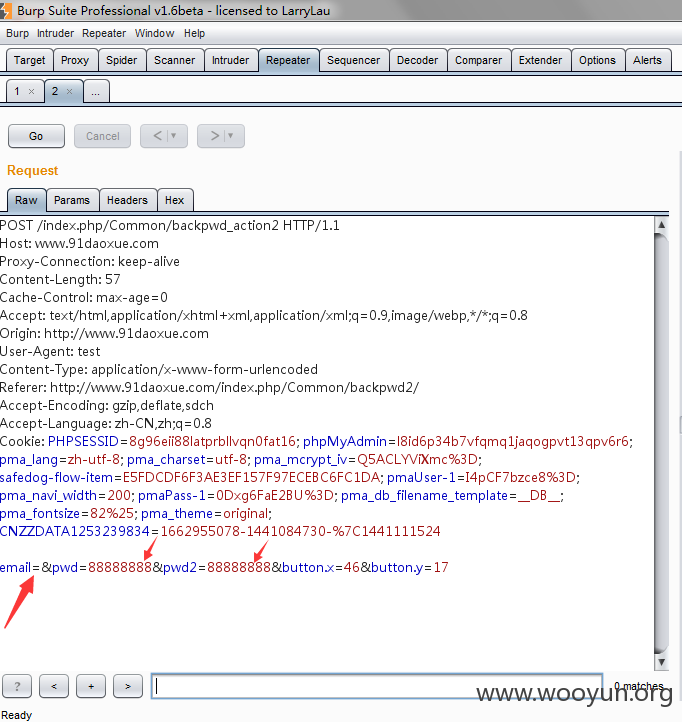Select the Raw request view tab

click(x=26, y=200)
